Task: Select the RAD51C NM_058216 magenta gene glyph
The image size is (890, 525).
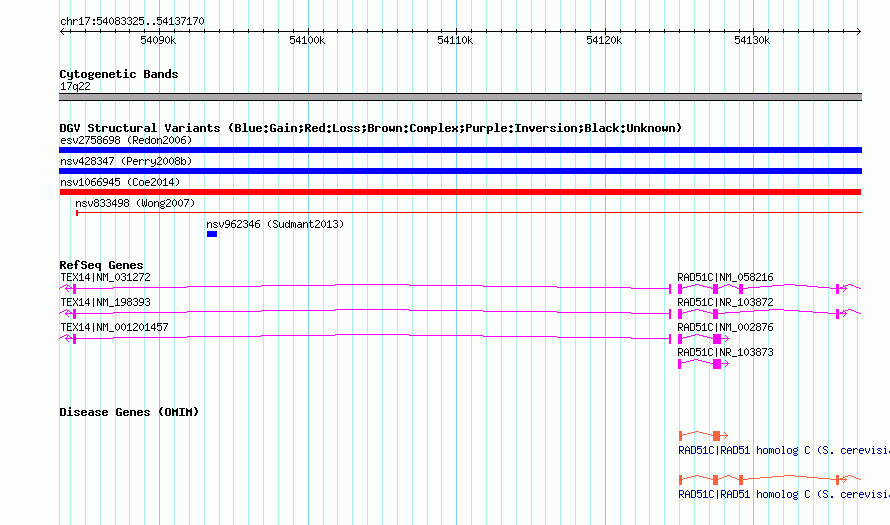Action: [x=769, y=288]
